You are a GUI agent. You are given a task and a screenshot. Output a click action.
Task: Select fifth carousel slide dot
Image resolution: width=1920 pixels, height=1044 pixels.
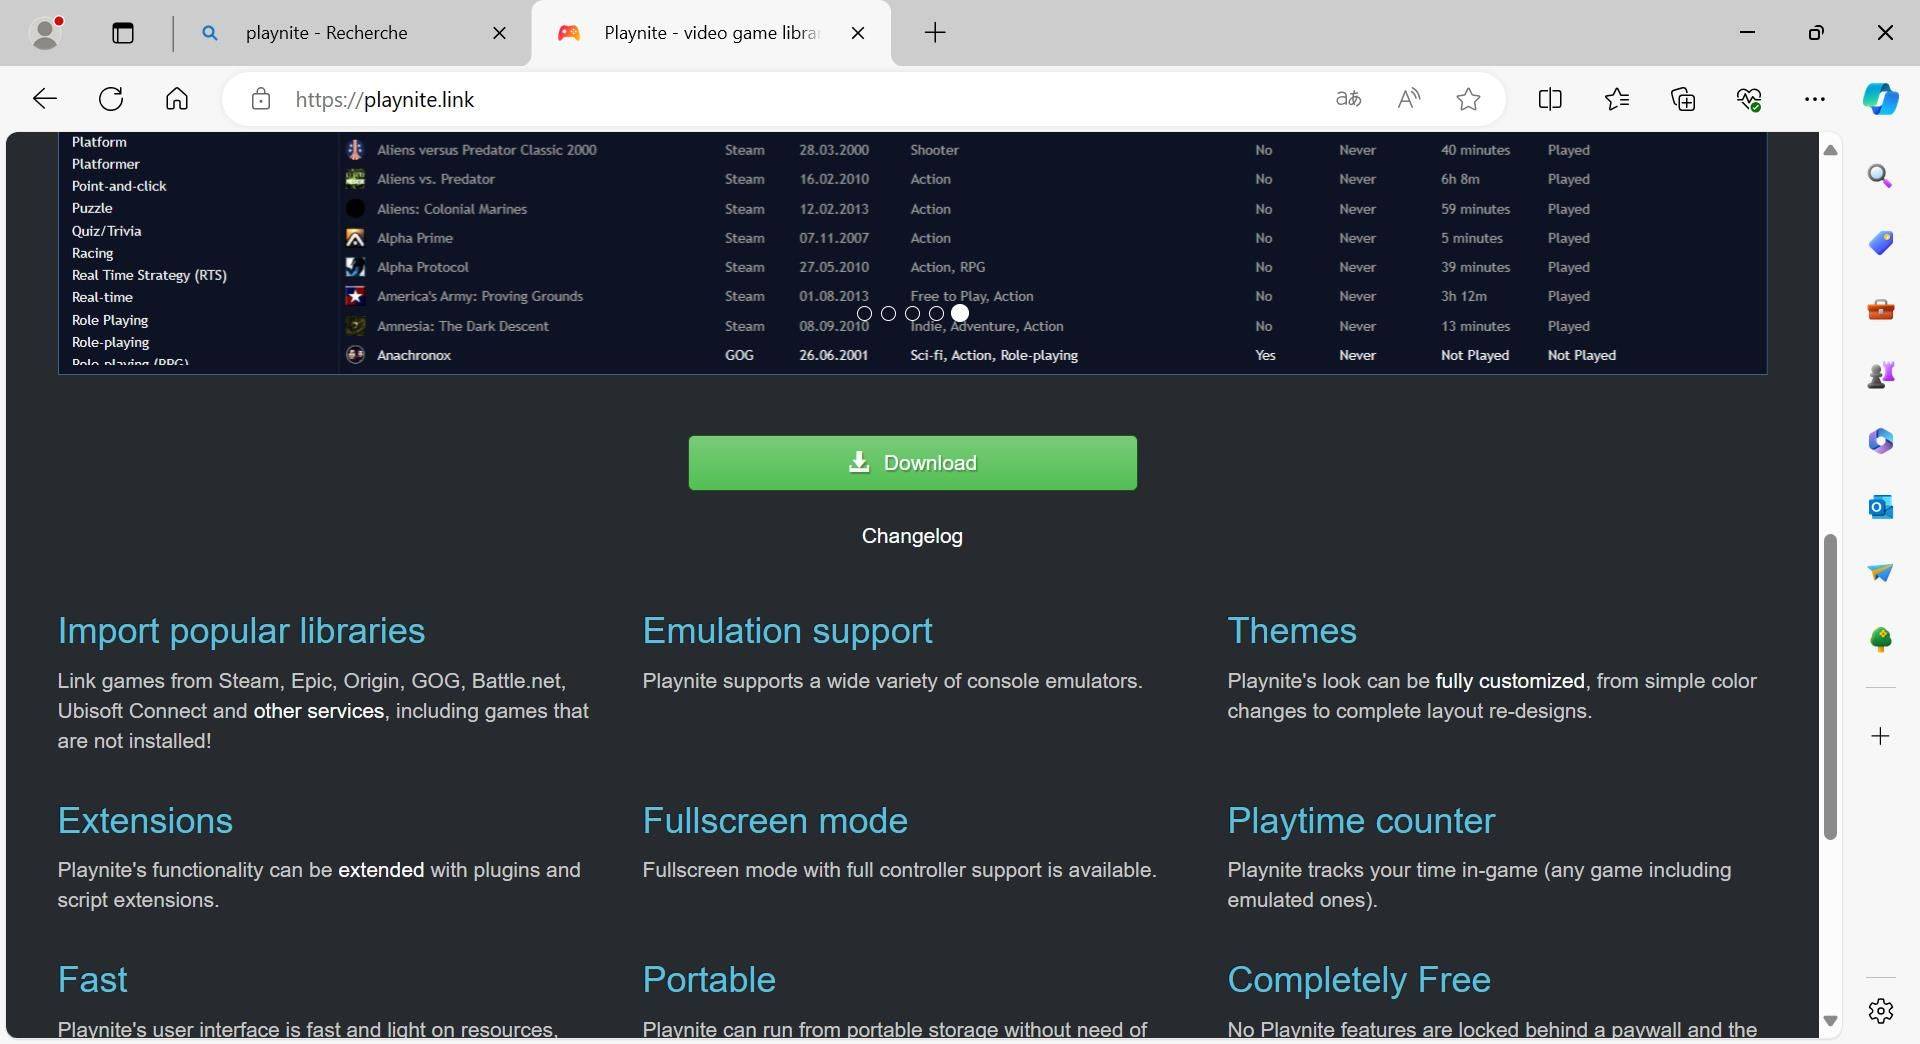coord(960,314)
